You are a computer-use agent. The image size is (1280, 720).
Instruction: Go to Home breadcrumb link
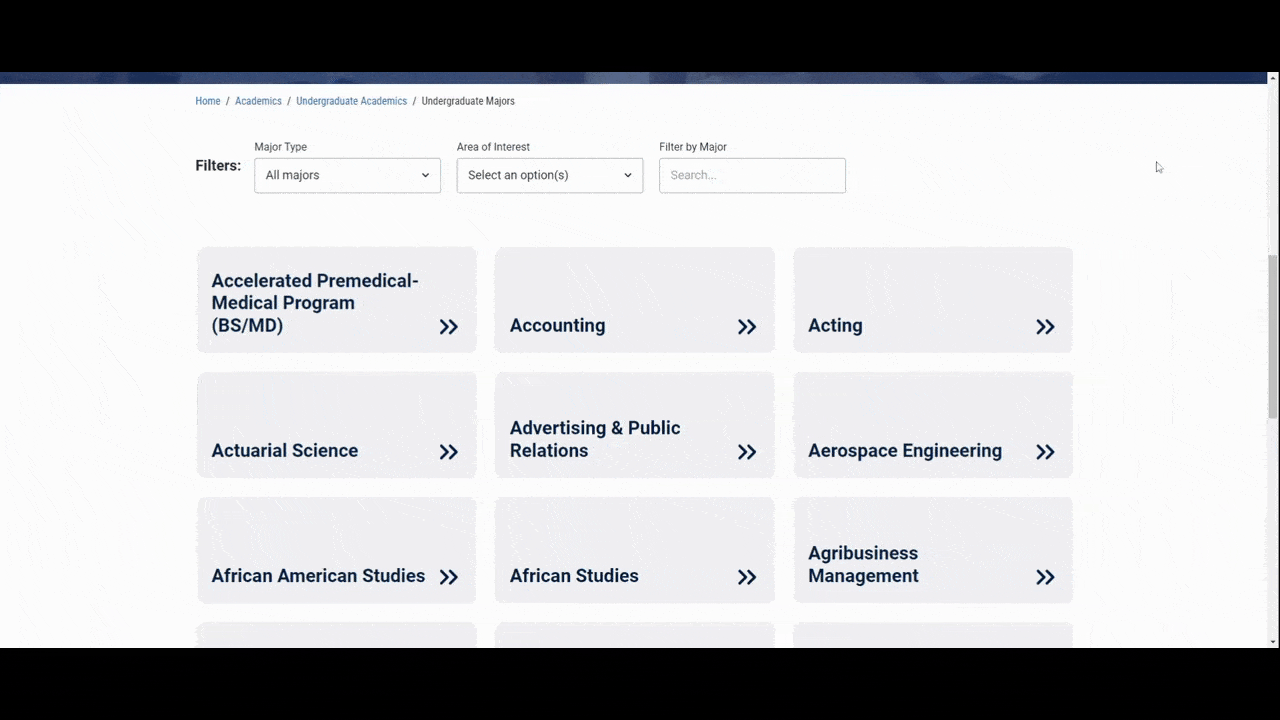pos(208,101)
